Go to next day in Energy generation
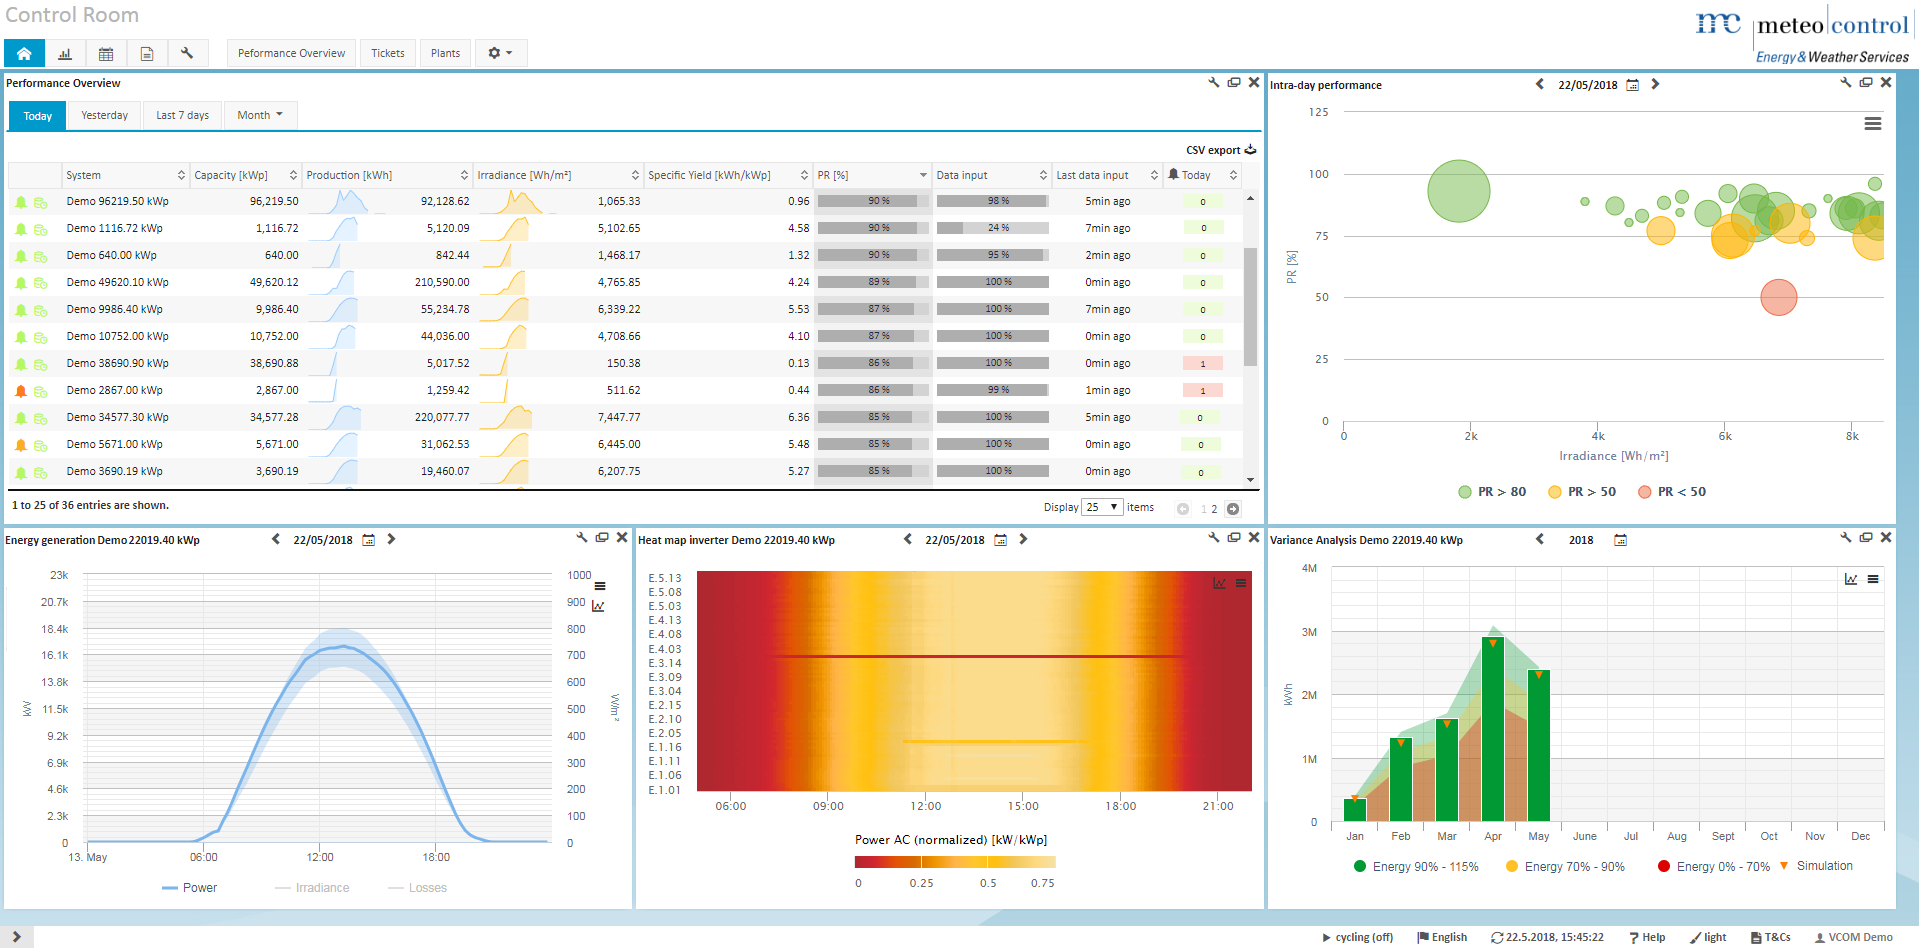Viewport: 1919px width, 948px height. [x=391, y=539]
